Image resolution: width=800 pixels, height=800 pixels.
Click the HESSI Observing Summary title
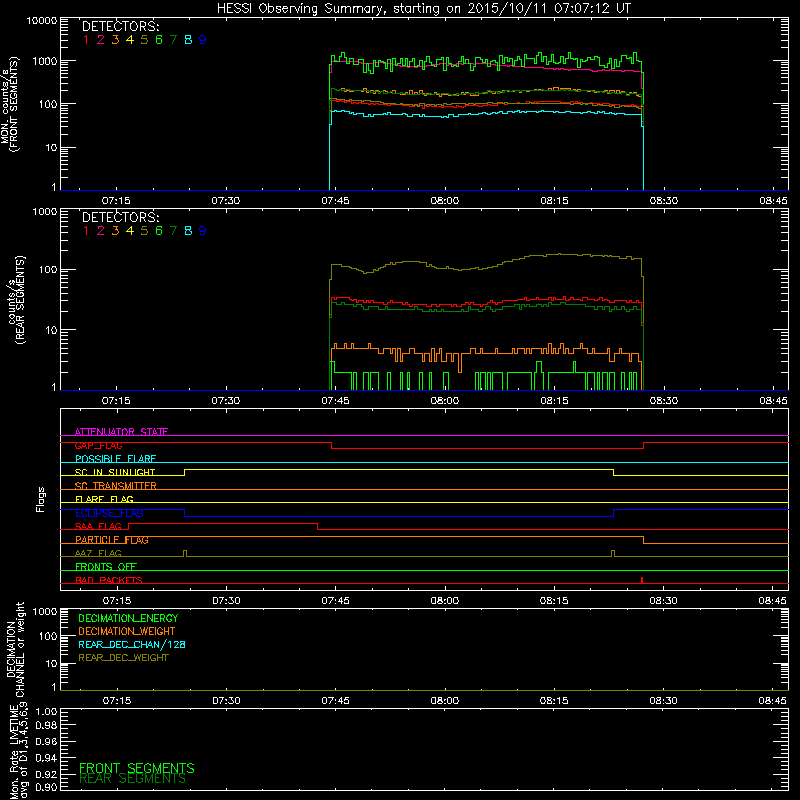click(x=424, y=8)
